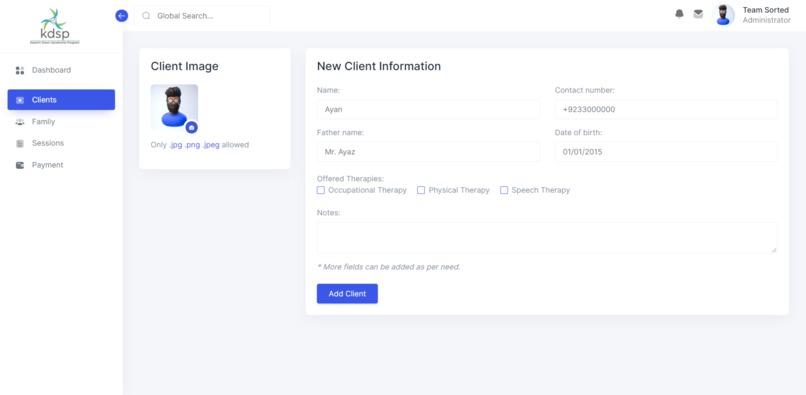Viewport: 806px width, 395px height.
Task: Click the Payment wallet icon
Action: coord(20,165)
